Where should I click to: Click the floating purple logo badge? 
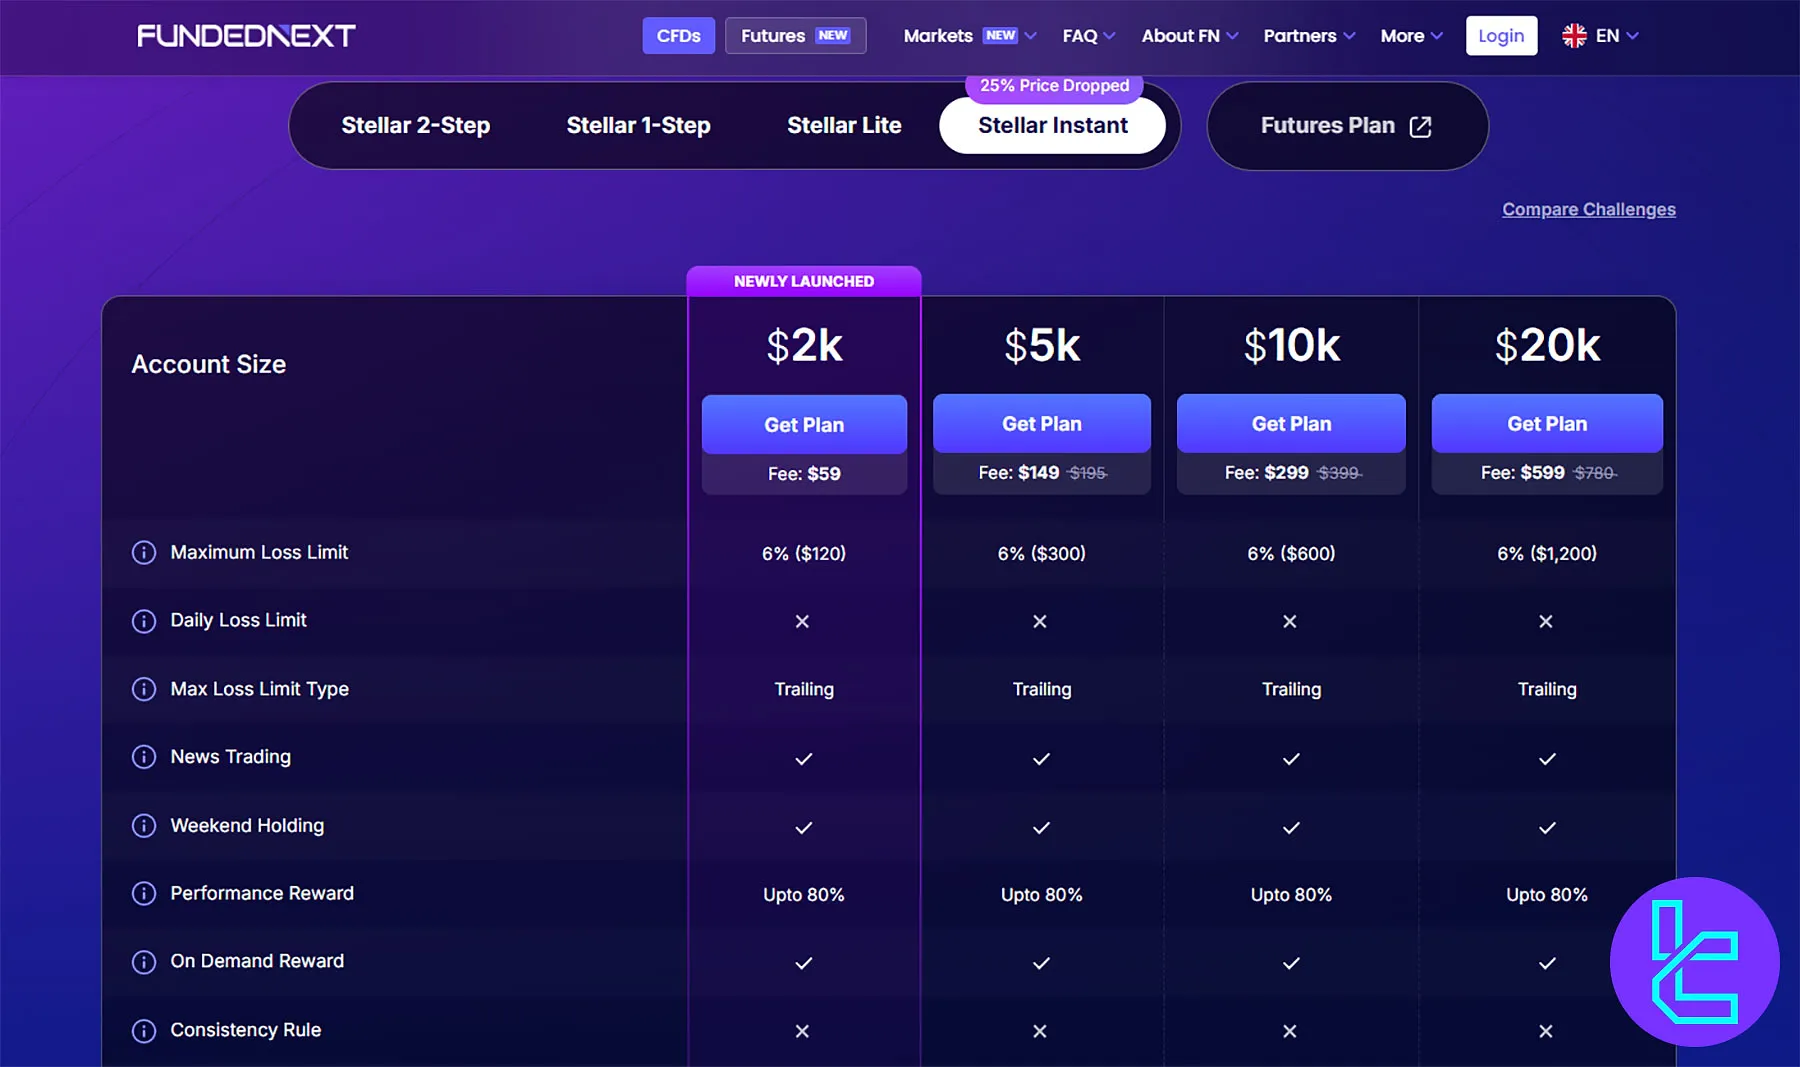(x=1694, y=962)
